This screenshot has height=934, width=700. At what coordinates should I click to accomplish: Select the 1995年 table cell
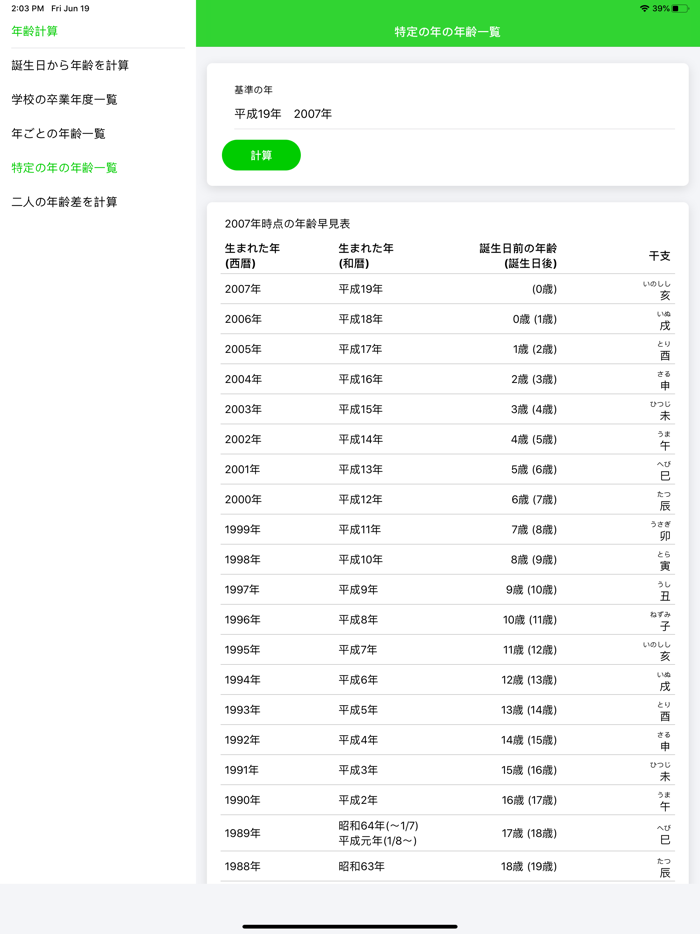242,650
